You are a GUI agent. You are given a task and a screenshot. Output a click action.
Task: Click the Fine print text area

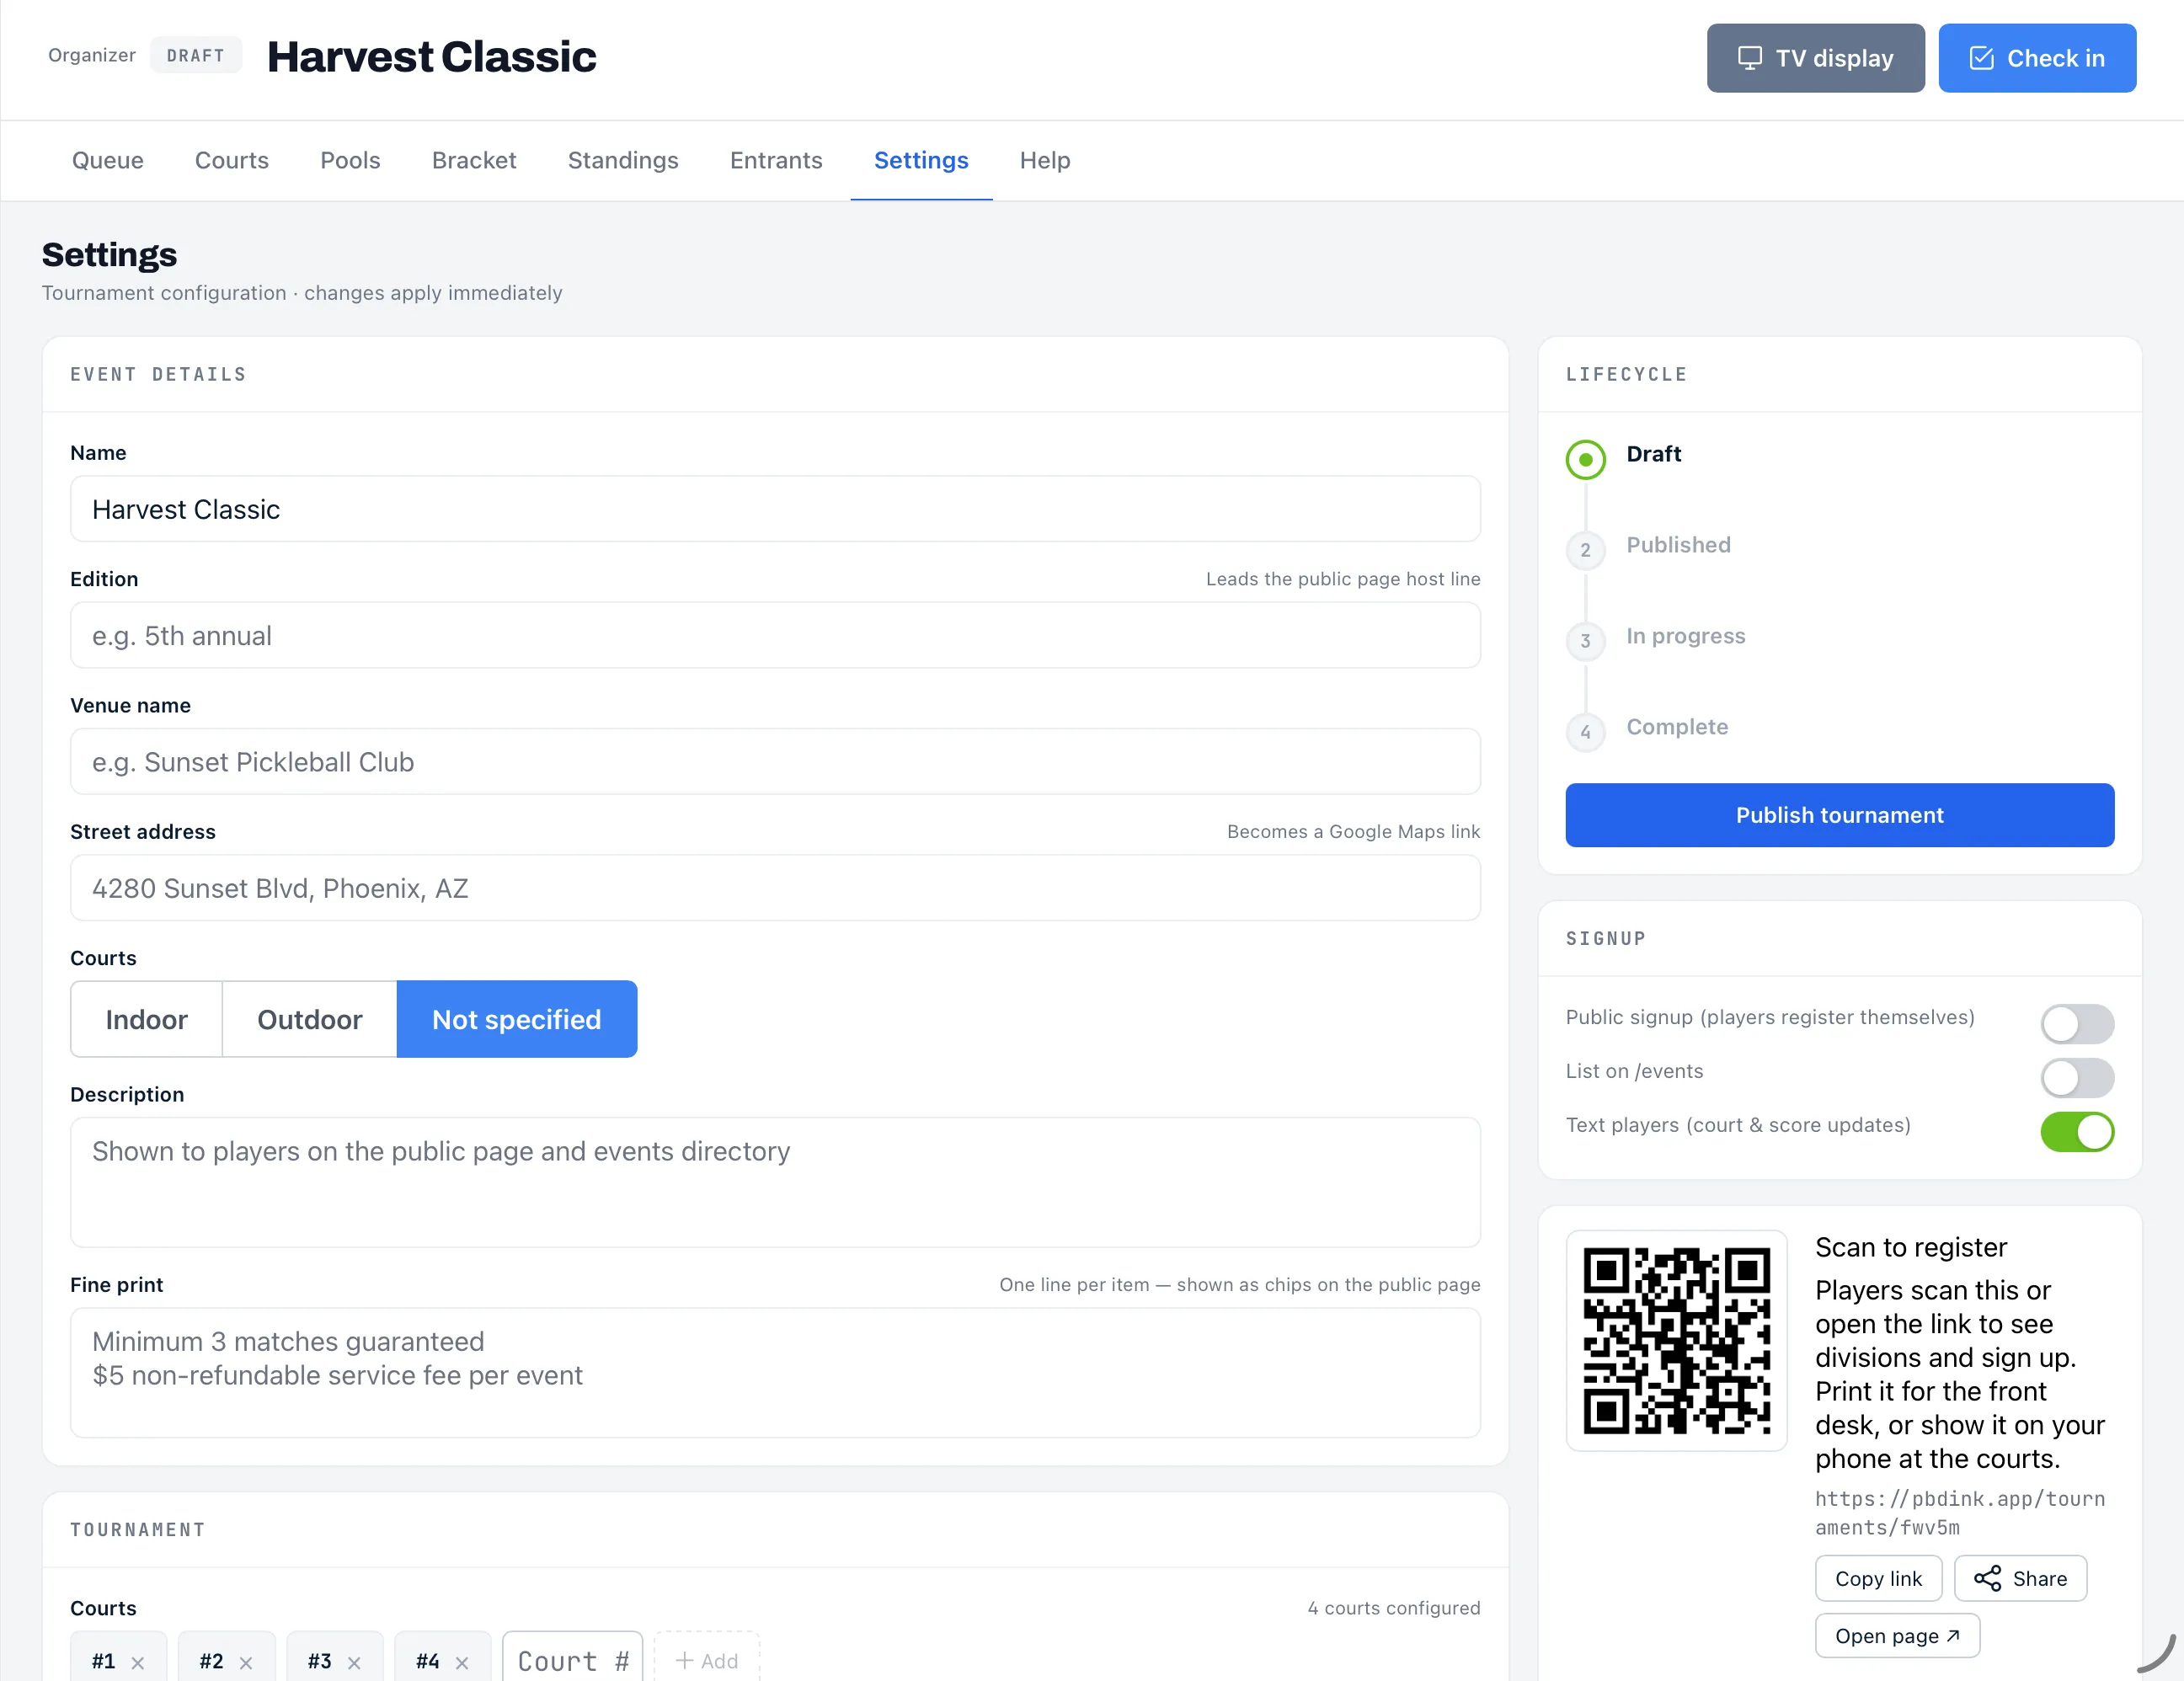tap(775, 1373)
